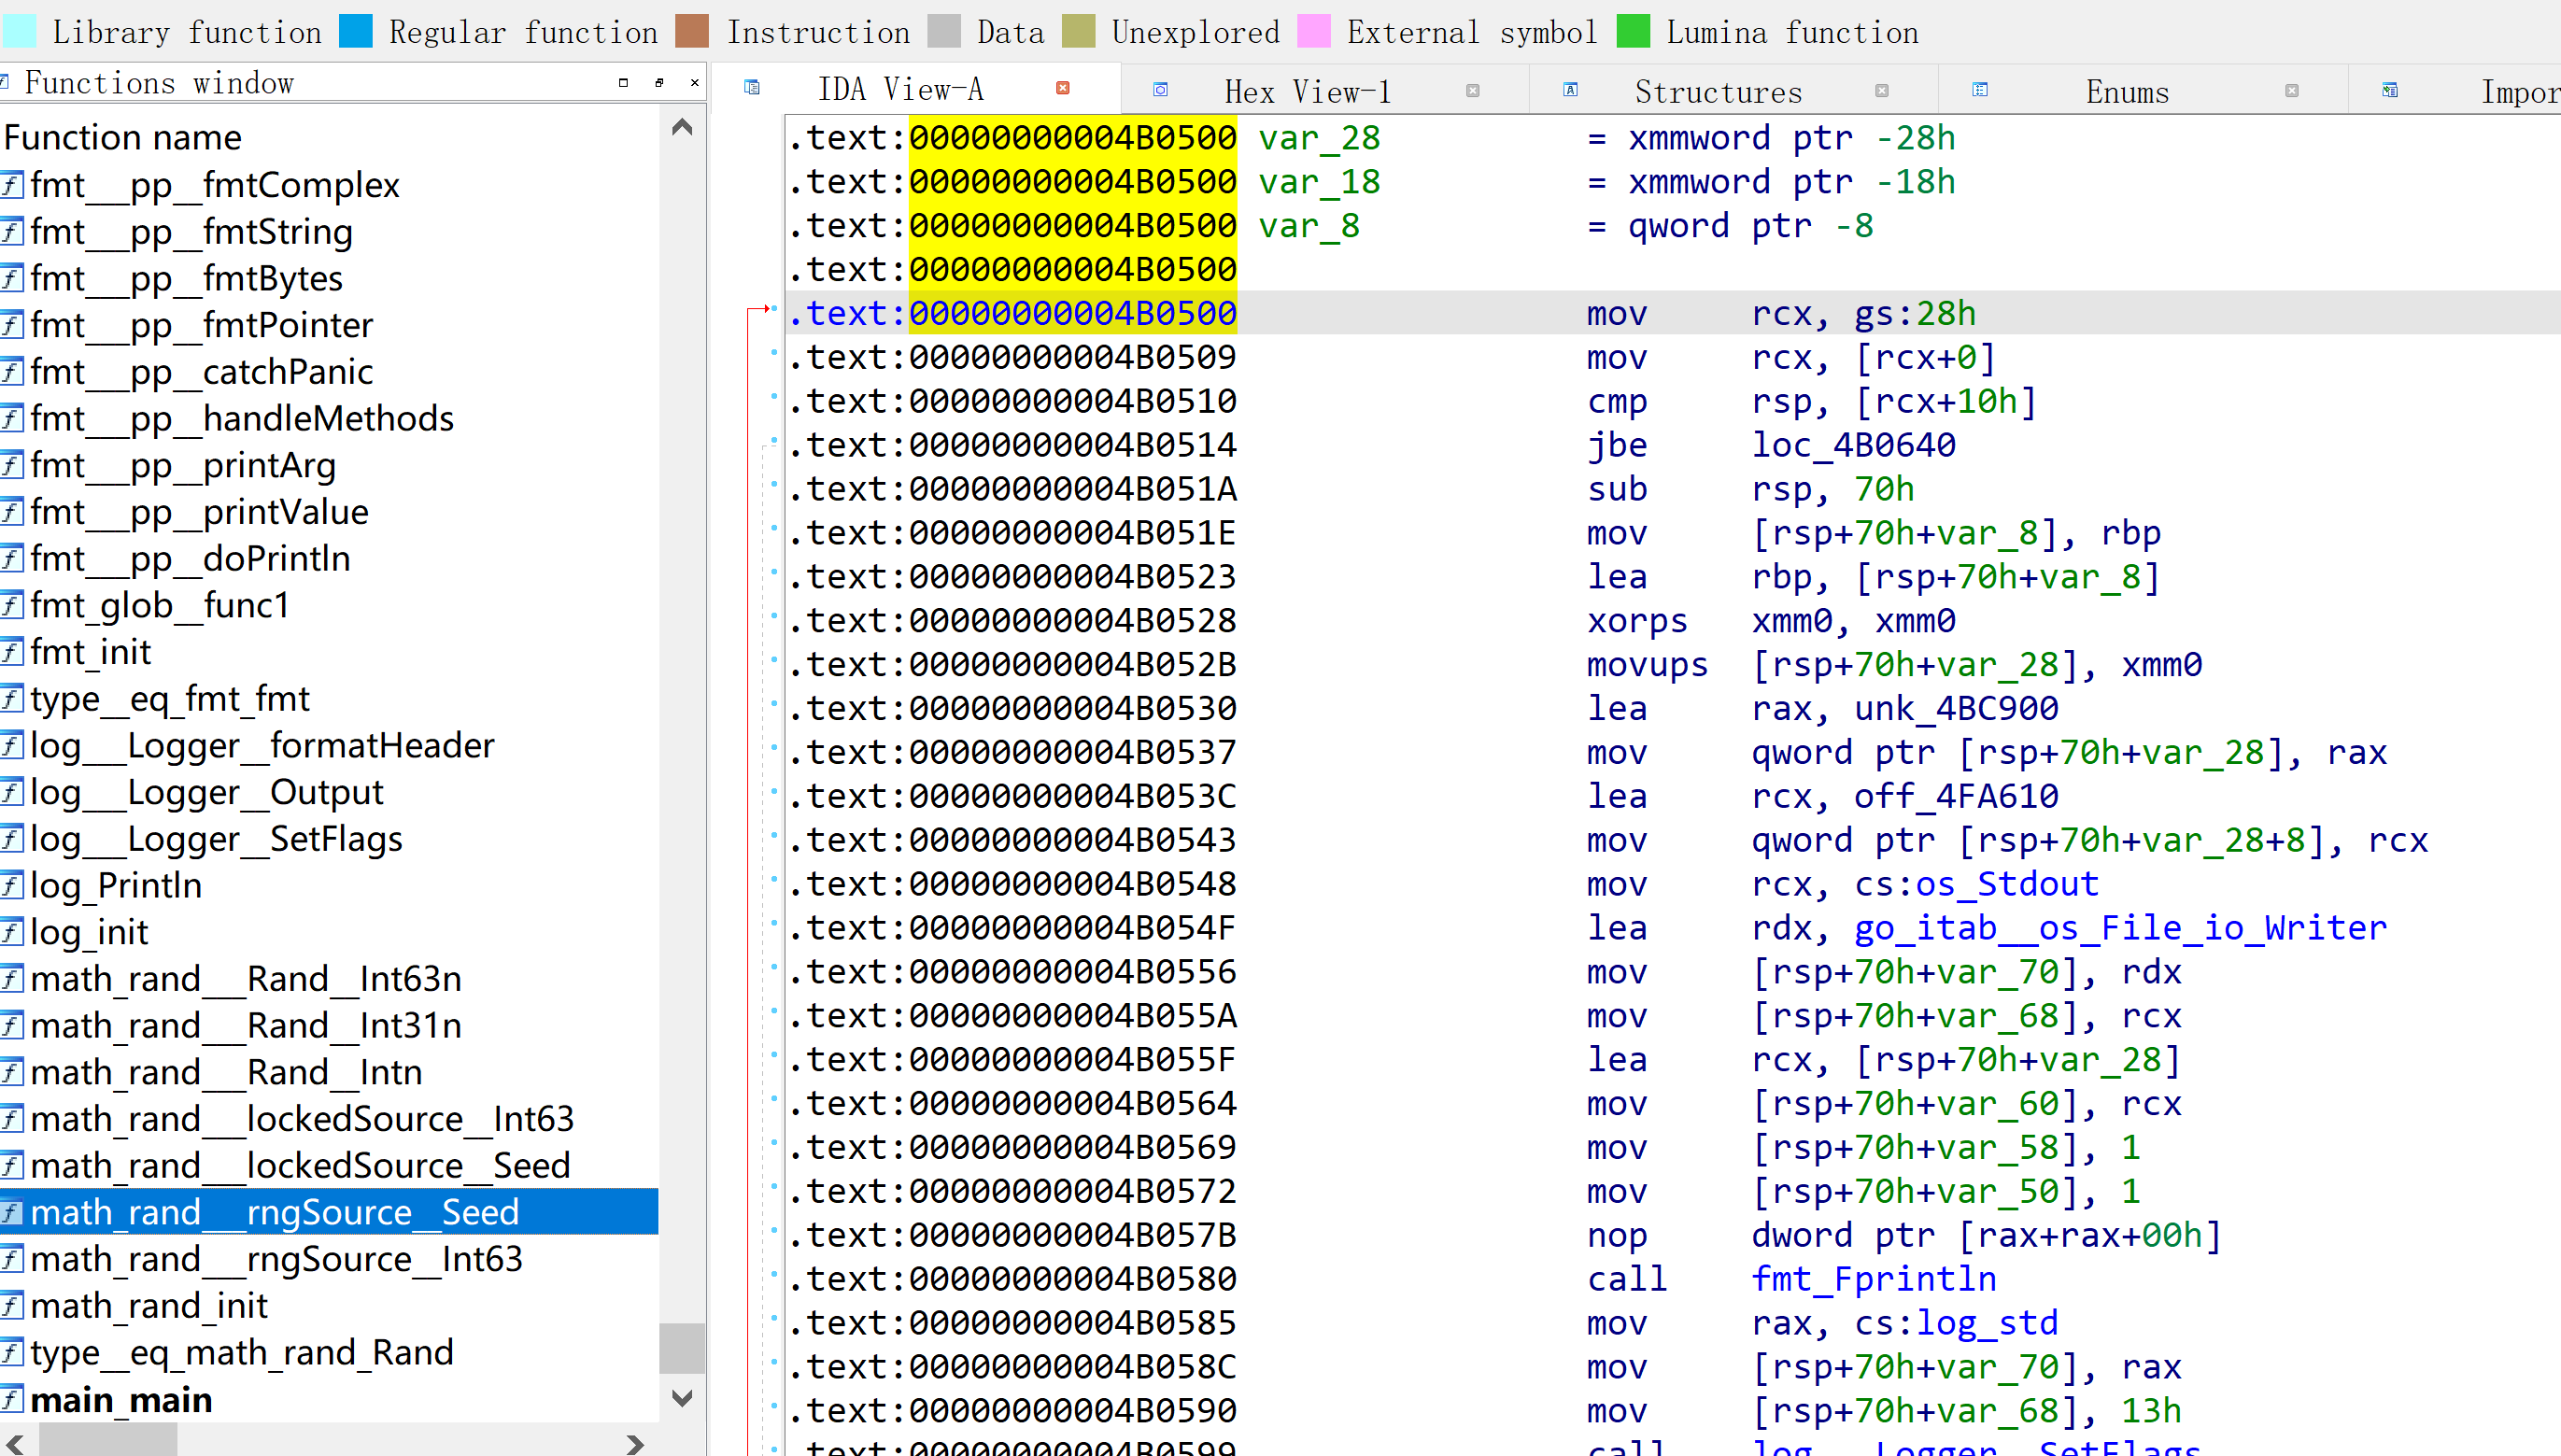
Task: Click the function icon beside log_Println
Action: [x=12, y=885]
